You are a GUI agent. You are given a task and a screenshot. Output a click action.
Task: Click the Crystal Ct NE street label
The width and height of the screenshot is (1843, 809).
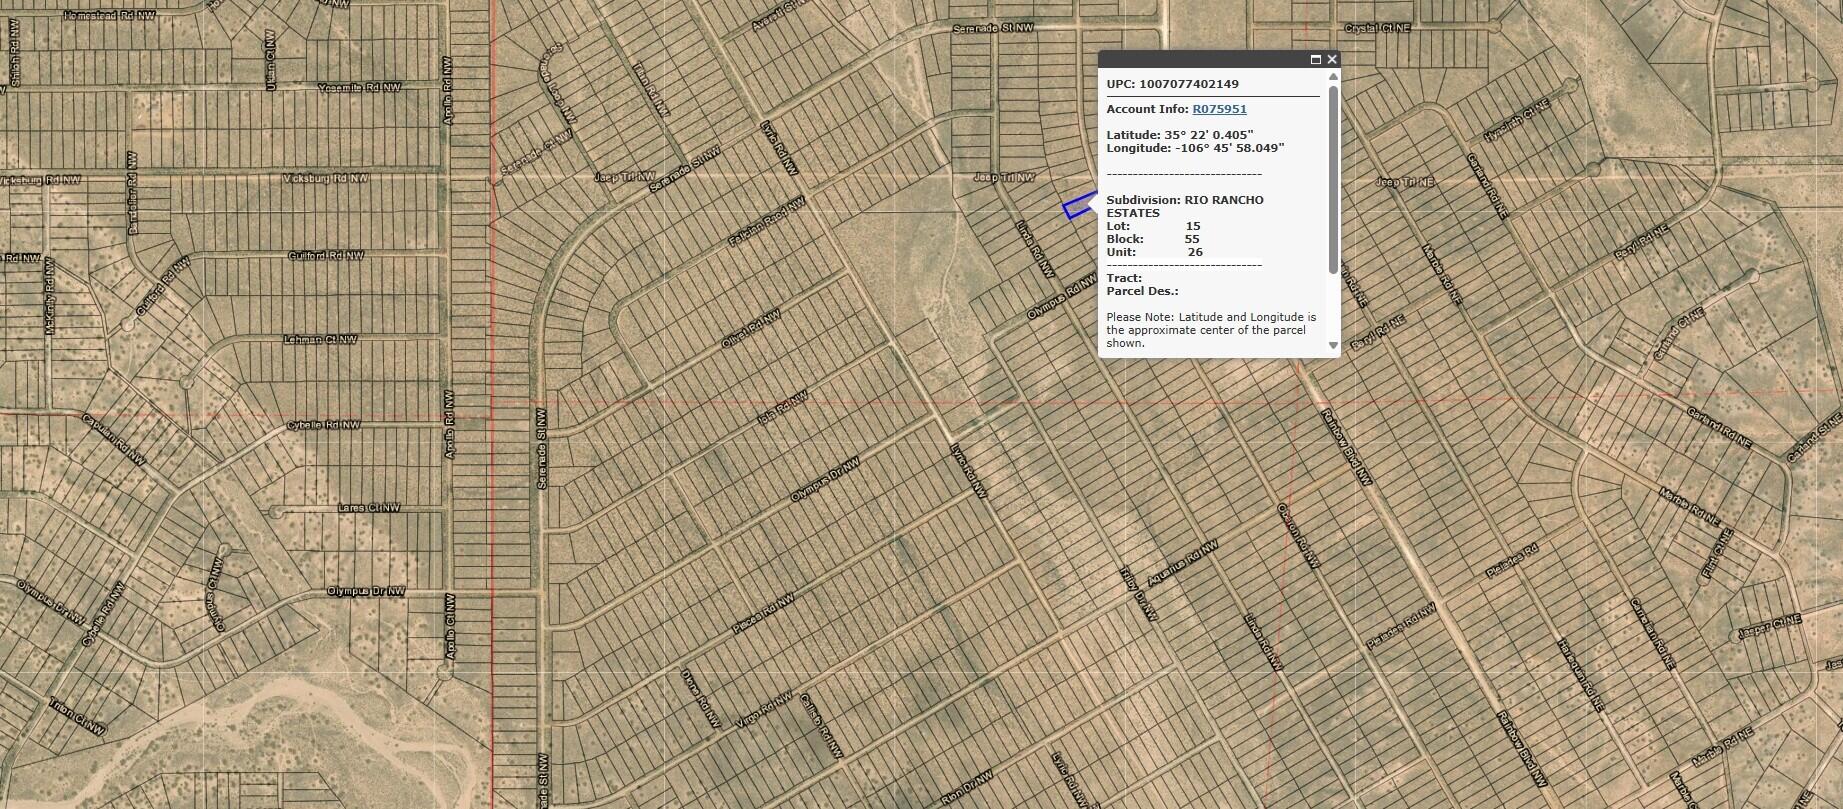[1377, 29]
